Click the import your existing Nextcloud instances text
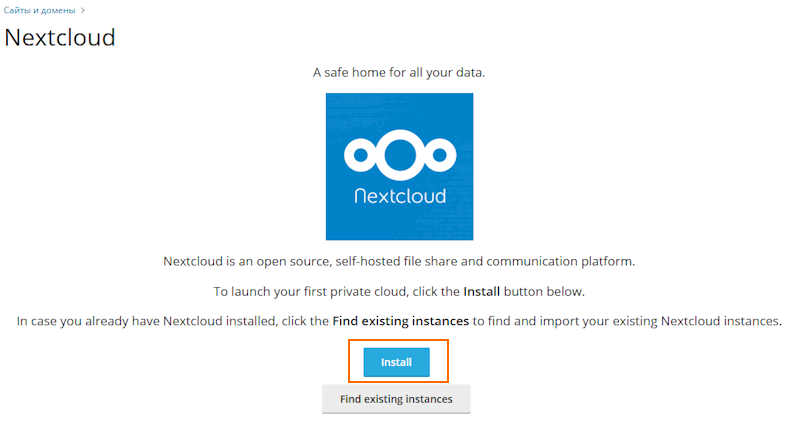The height and width of the screenshot is (425, 800). point(660,321)
